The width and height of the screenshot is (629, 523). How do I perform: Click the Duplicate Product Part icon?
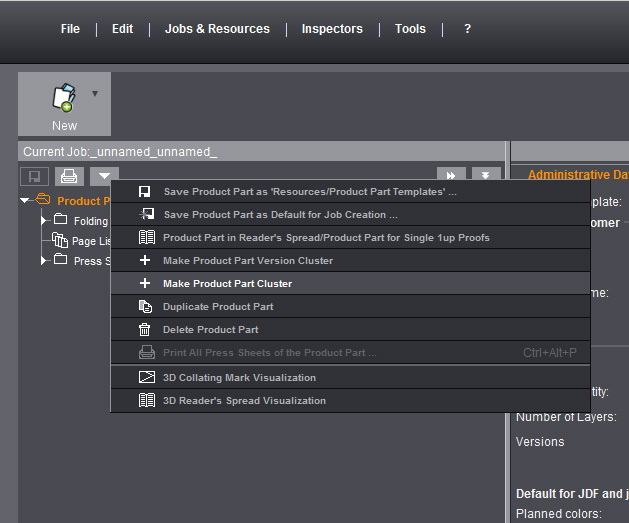point(145,307)
